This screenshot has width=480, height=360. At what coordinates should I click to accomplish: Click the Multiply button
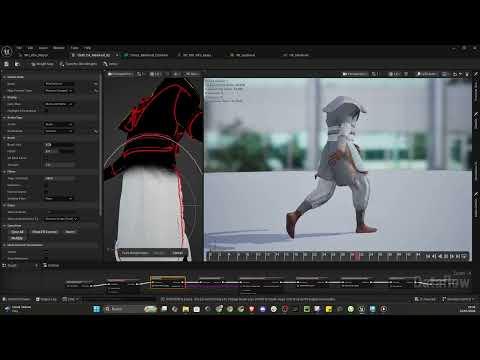[x=17, y=238]
